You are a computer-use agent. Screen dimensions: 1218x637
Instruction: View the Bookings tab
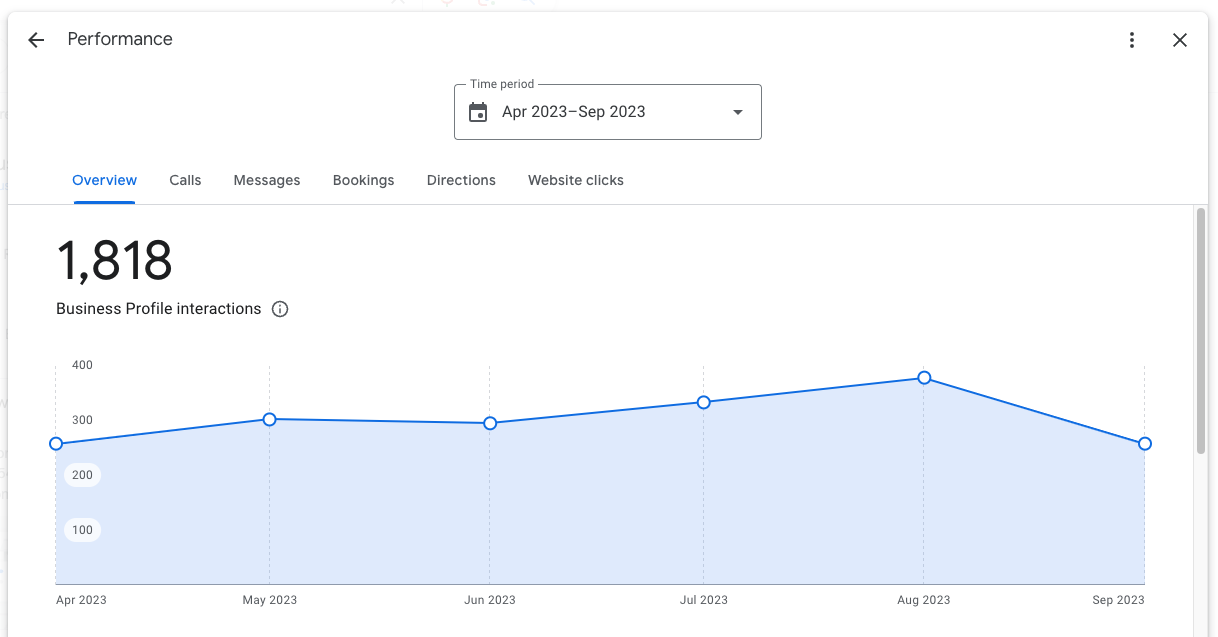(x=363, y=180)
